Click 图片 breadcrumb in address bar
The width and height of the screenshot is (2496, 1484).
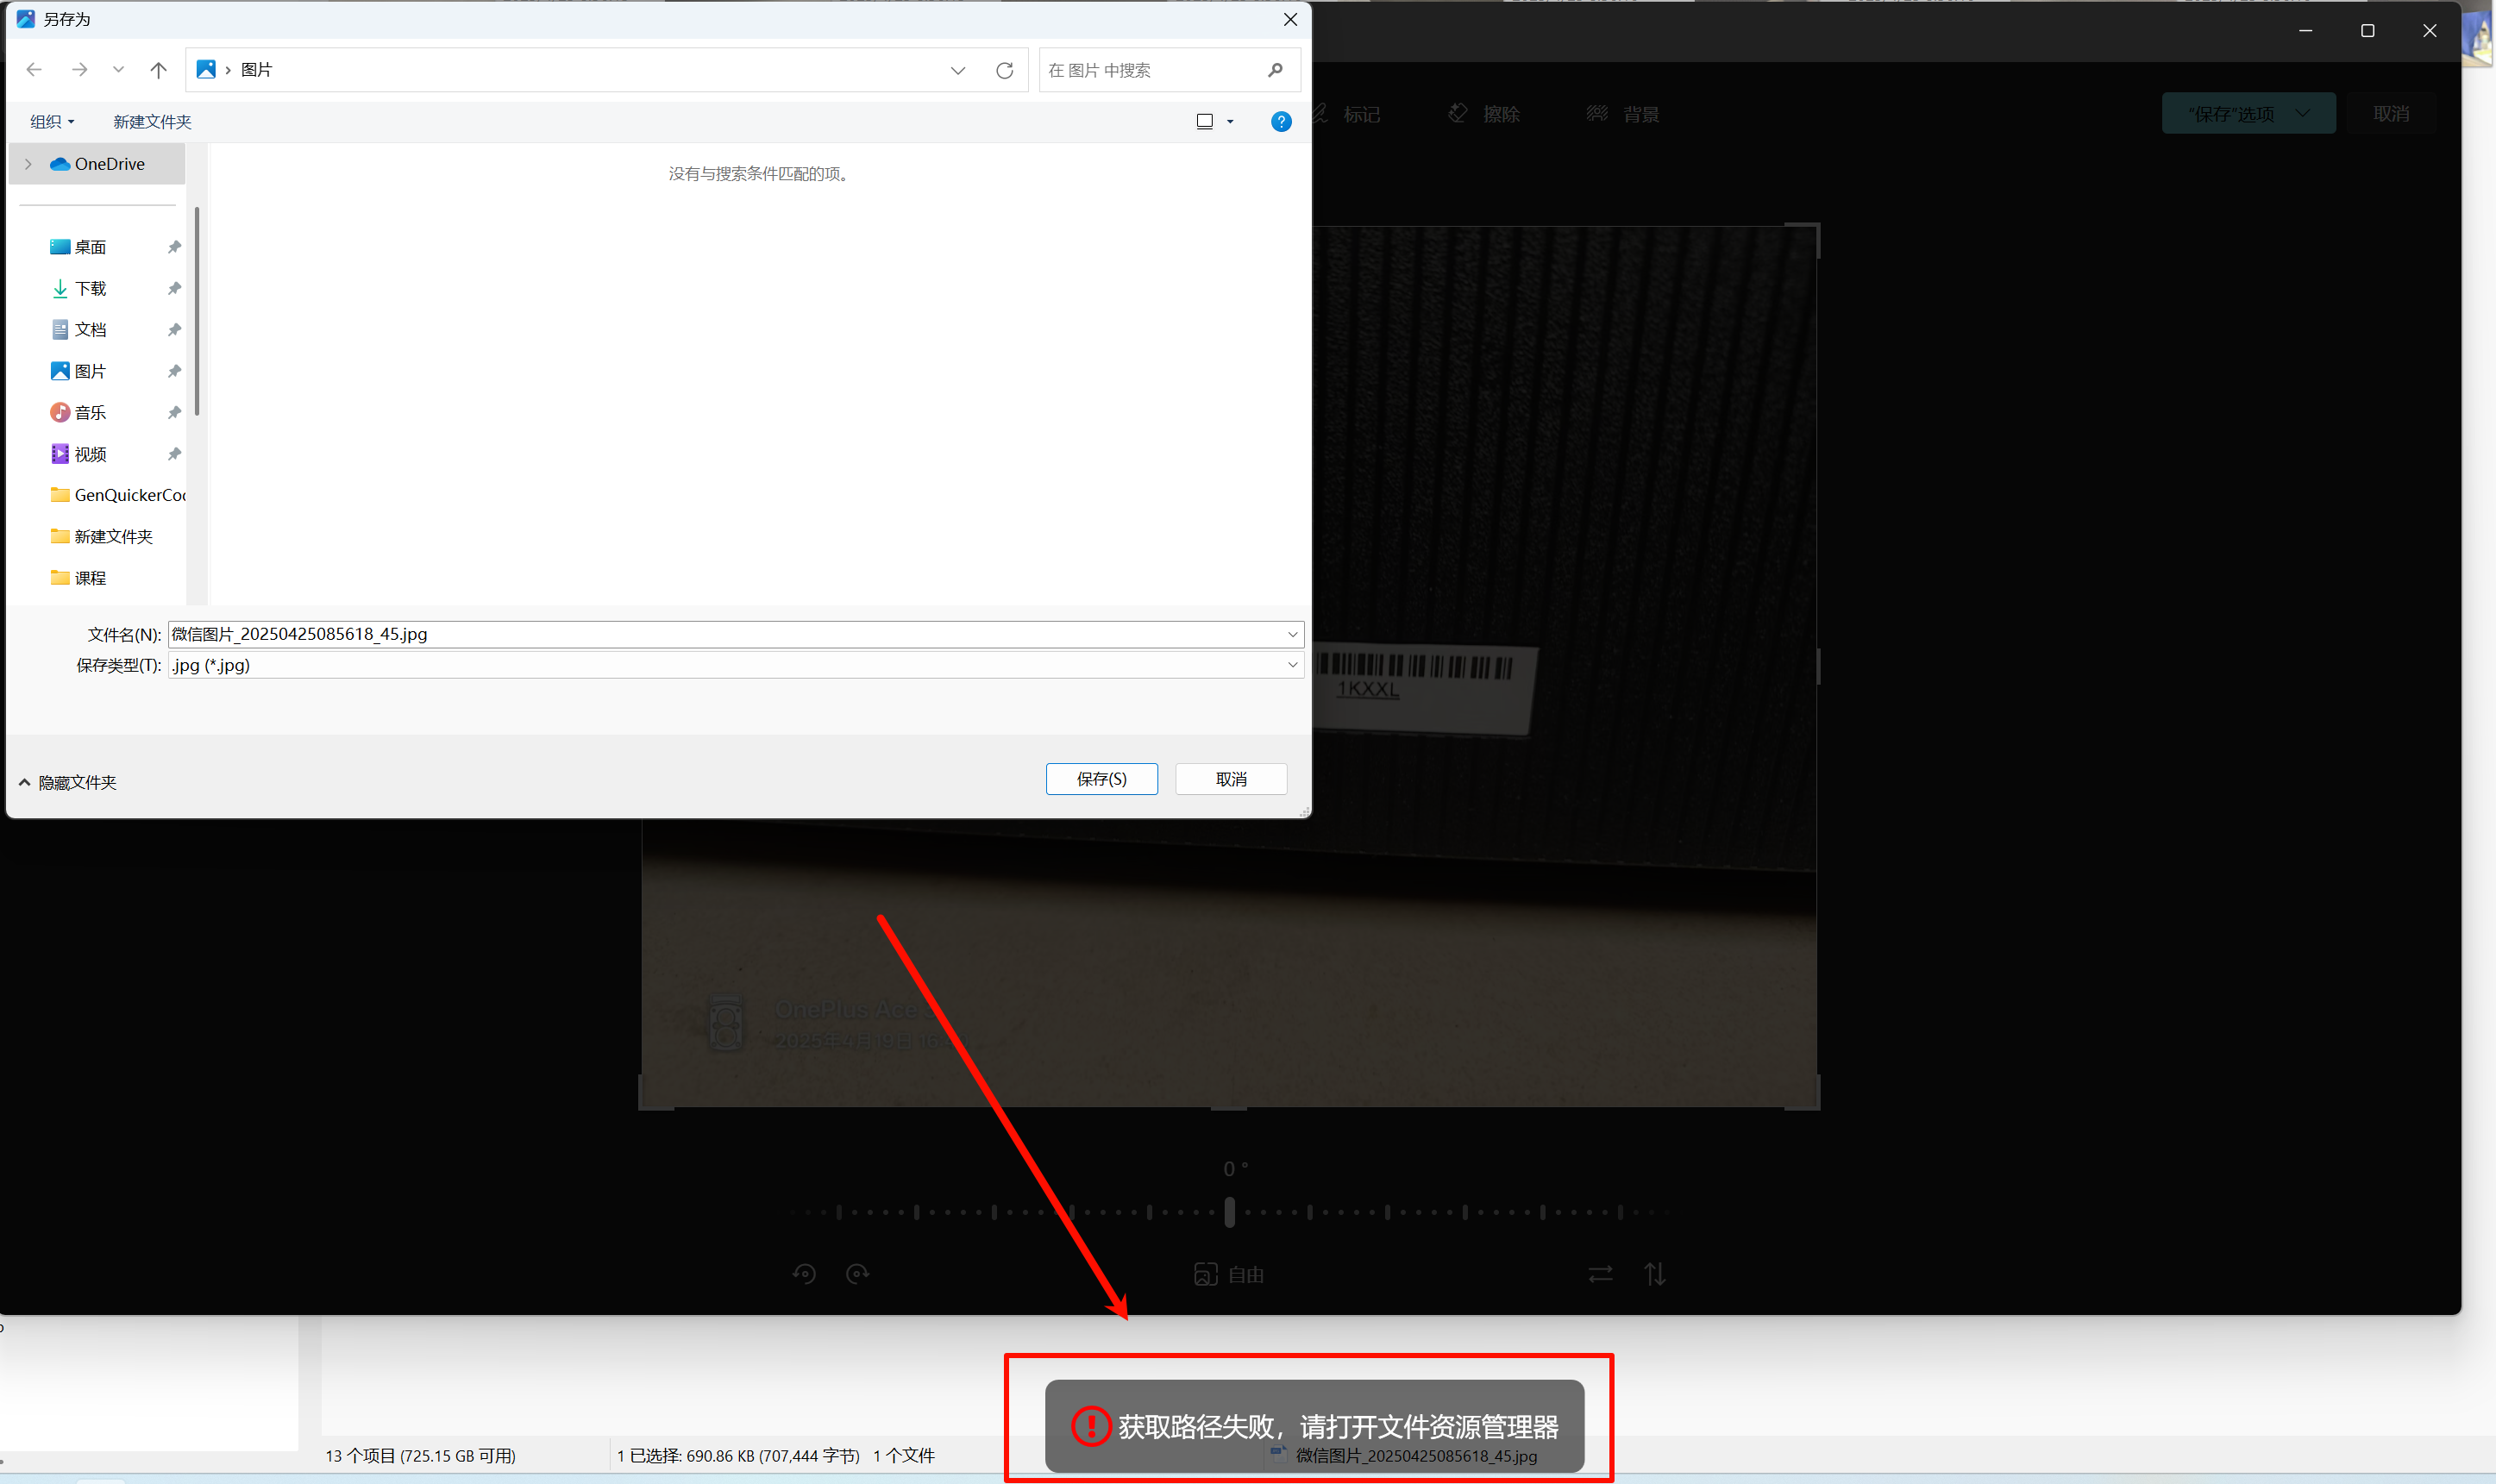click(x=257, y=70)
